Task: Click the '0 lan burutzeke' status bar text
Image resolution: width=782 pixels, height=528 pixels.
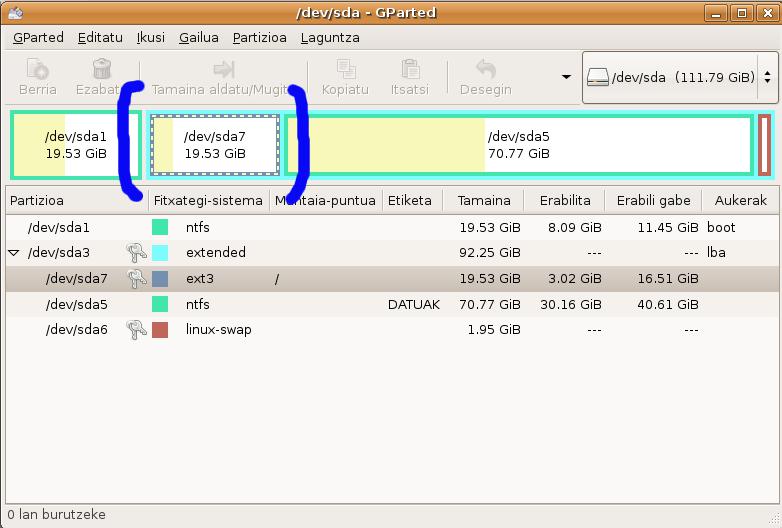Action: [x=56, y=514]
